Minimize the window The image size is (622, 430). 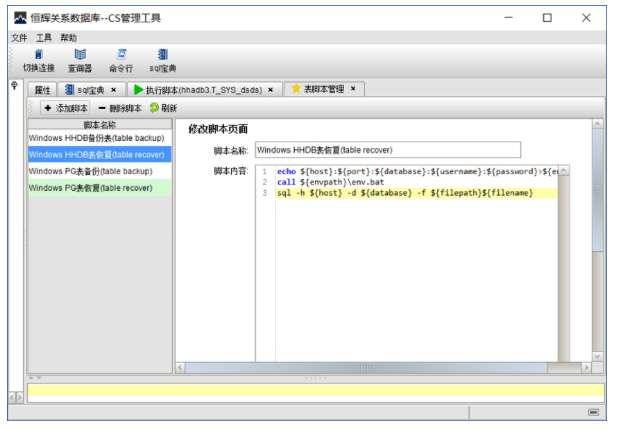(509, 18)
